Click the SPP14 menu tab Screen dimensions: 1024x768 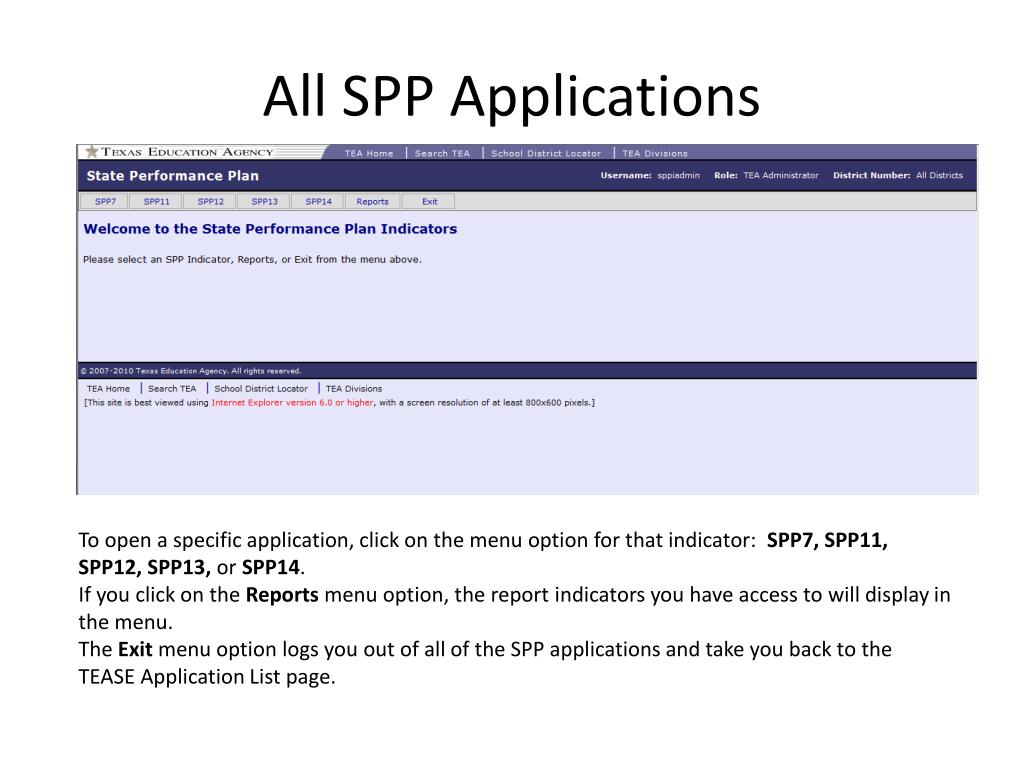(x=319, y=202)
